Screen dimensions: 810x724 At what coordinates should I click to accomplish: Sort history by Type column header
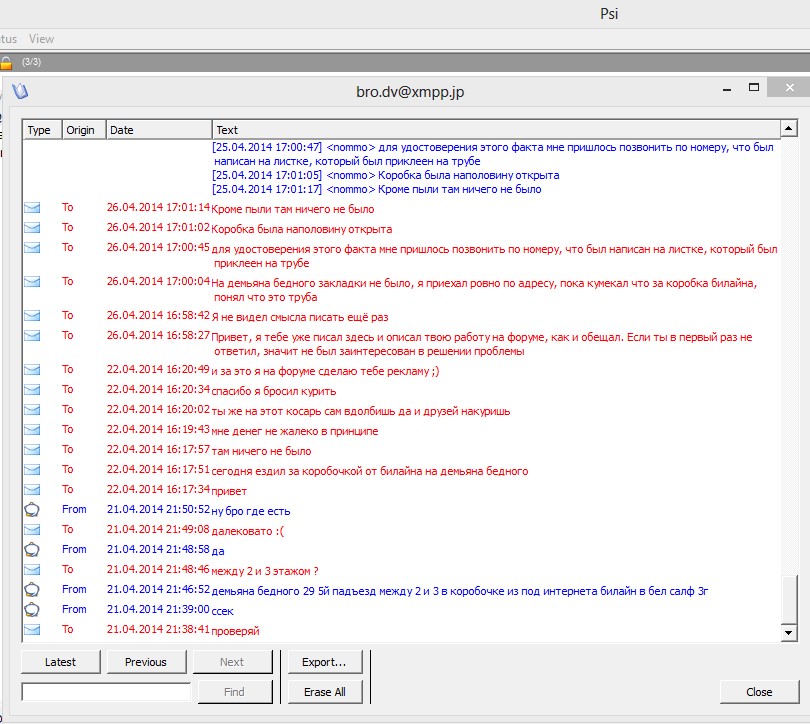click(42, 130)
